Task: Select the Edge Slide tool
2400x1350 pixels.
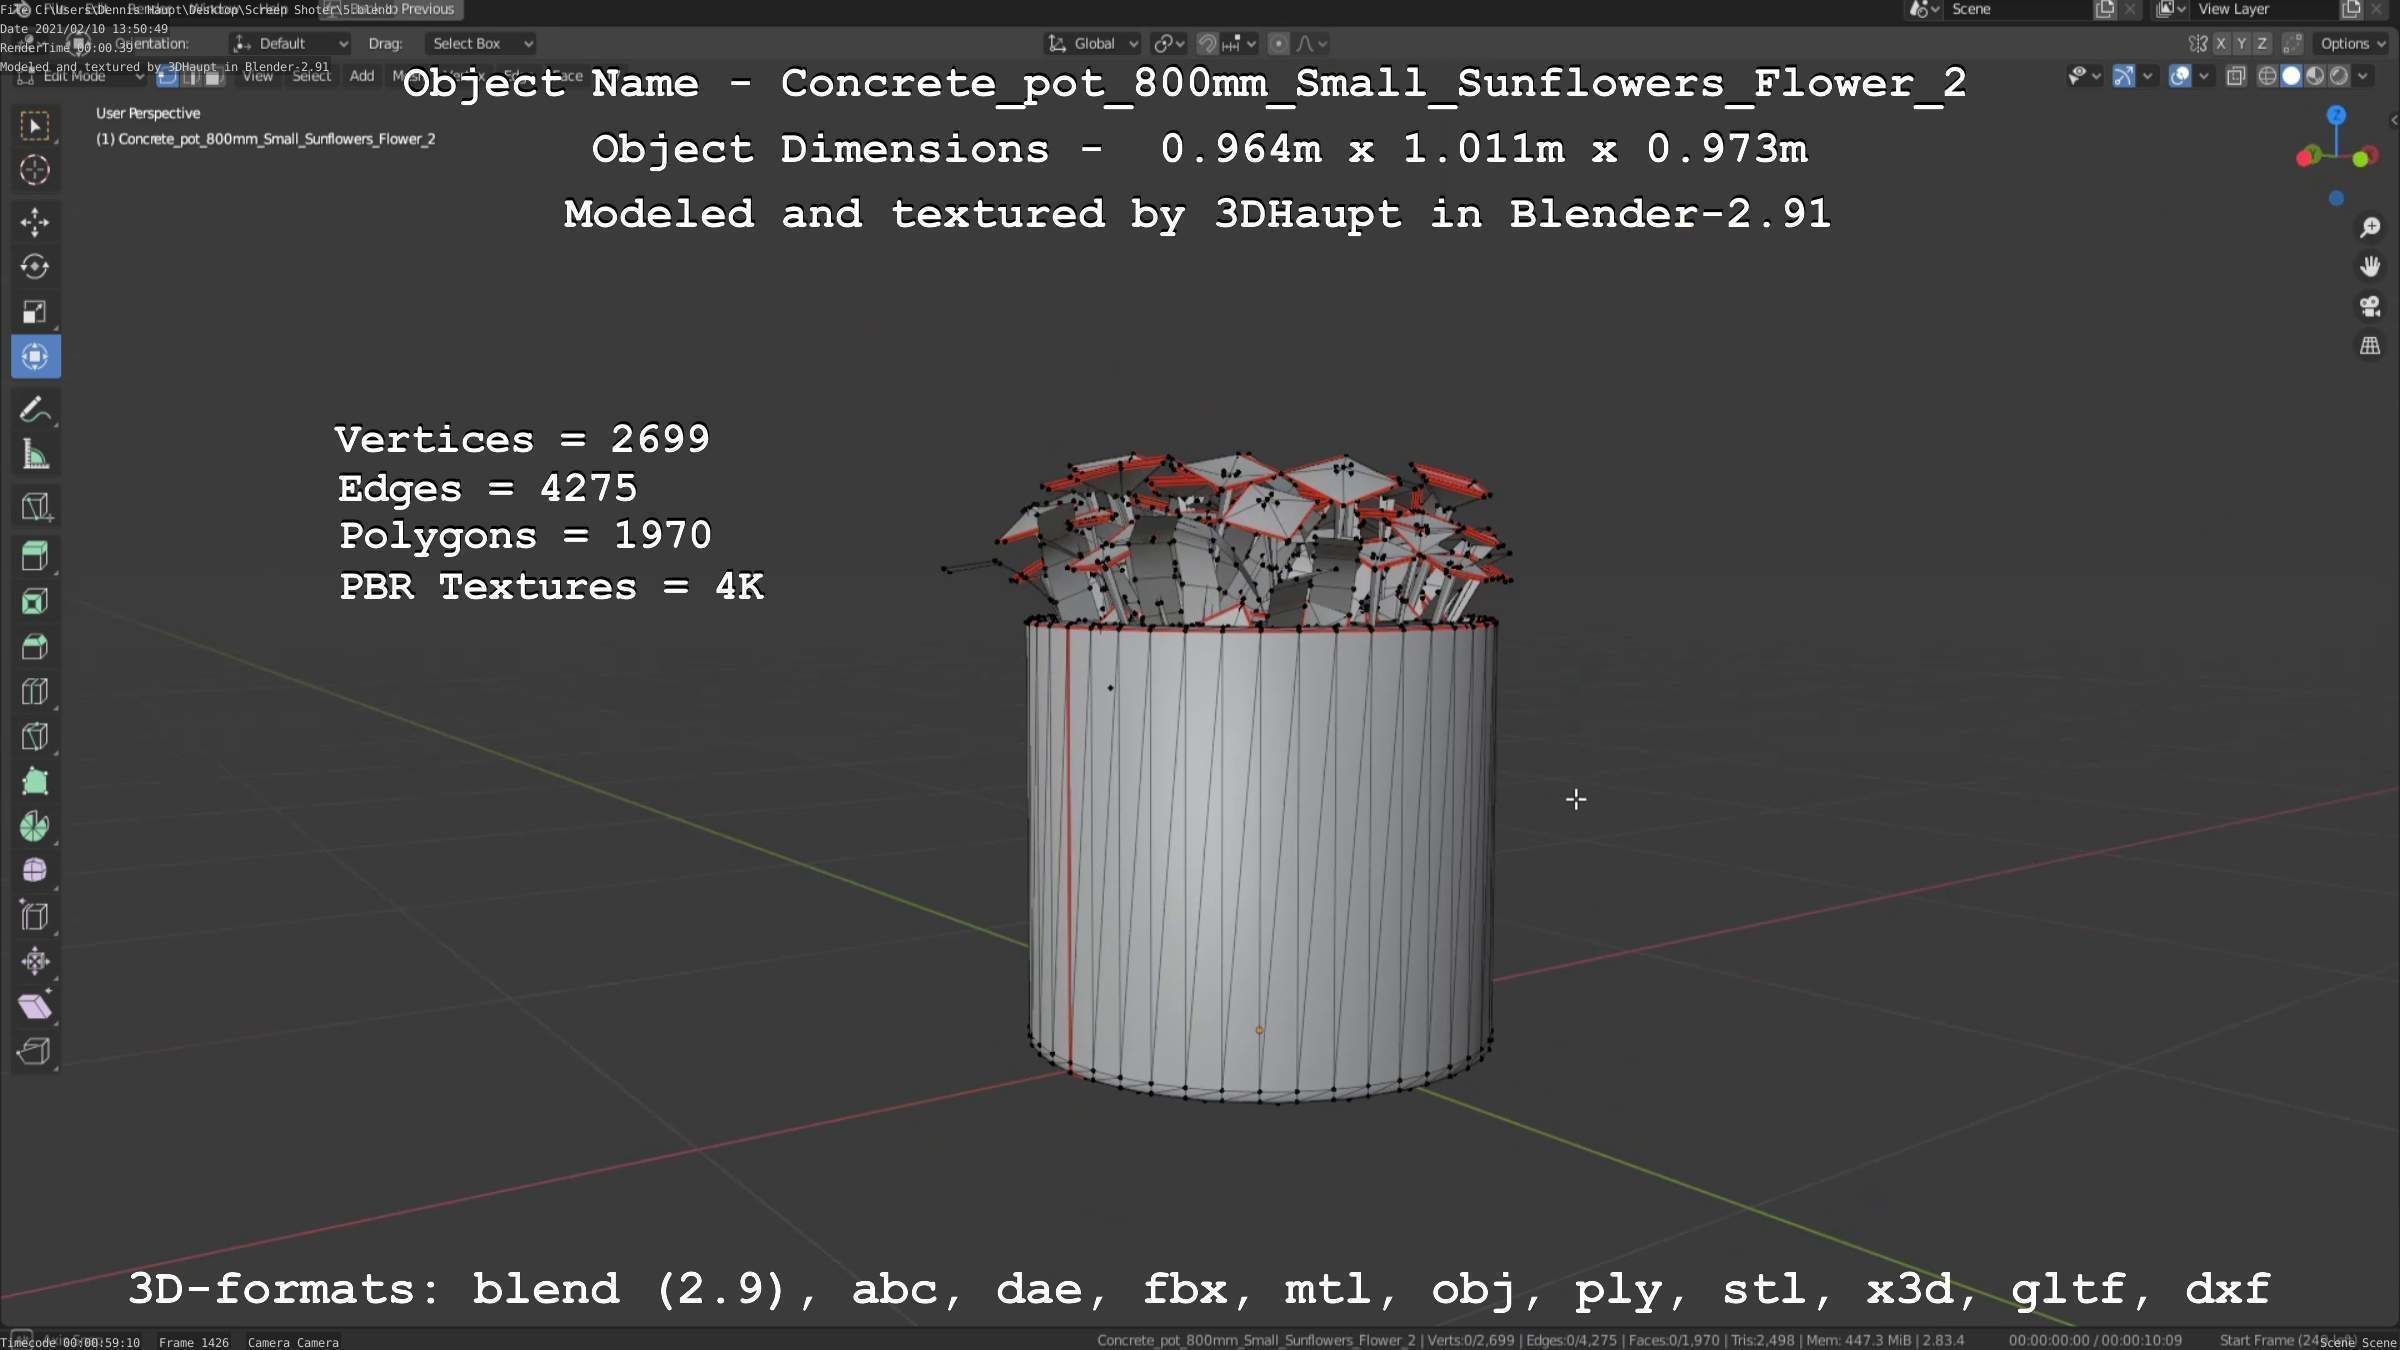Action: 35,916
